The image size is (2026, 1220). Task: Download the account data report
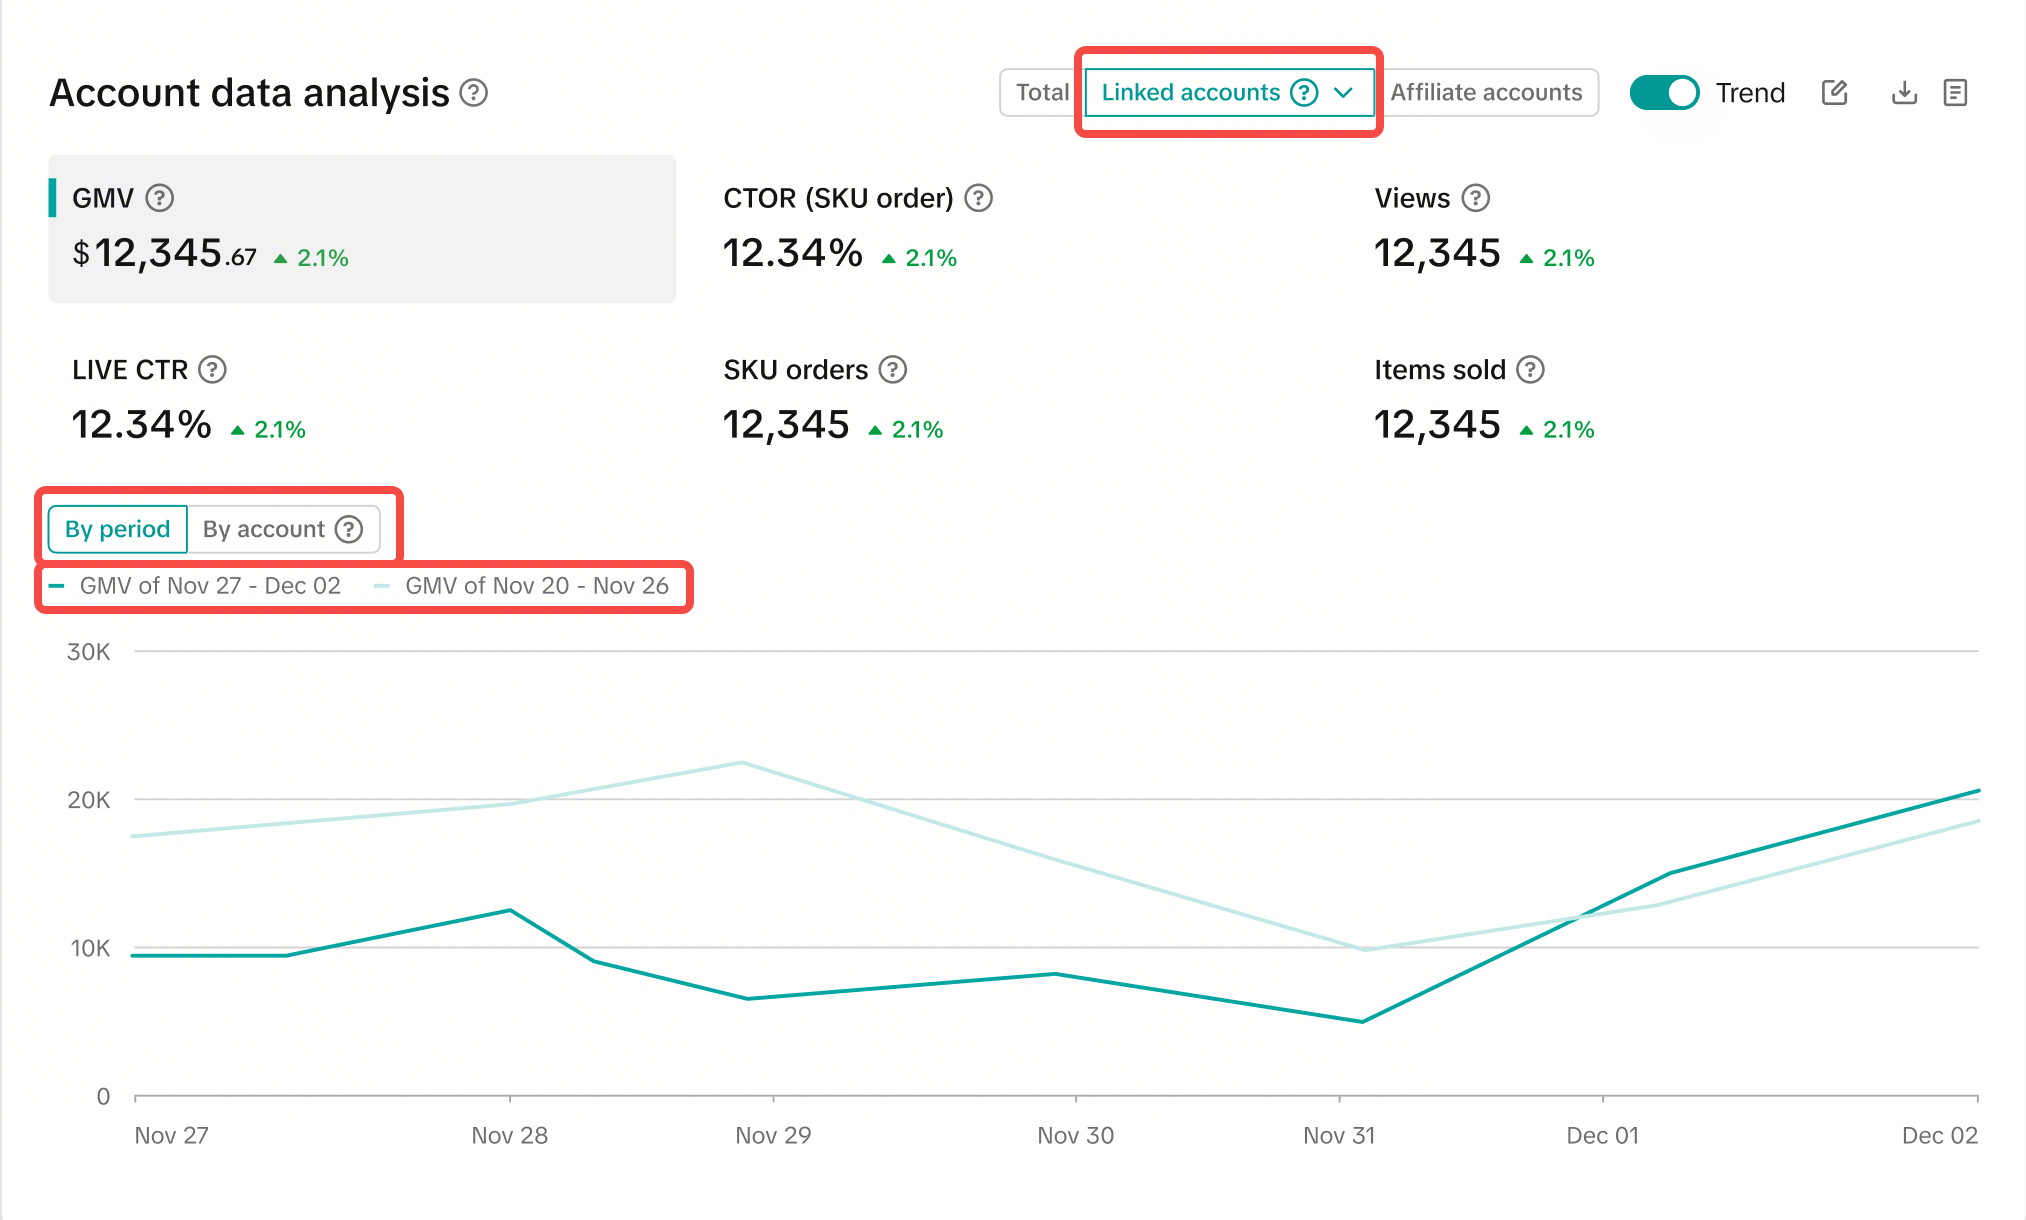pos(1904,93)
